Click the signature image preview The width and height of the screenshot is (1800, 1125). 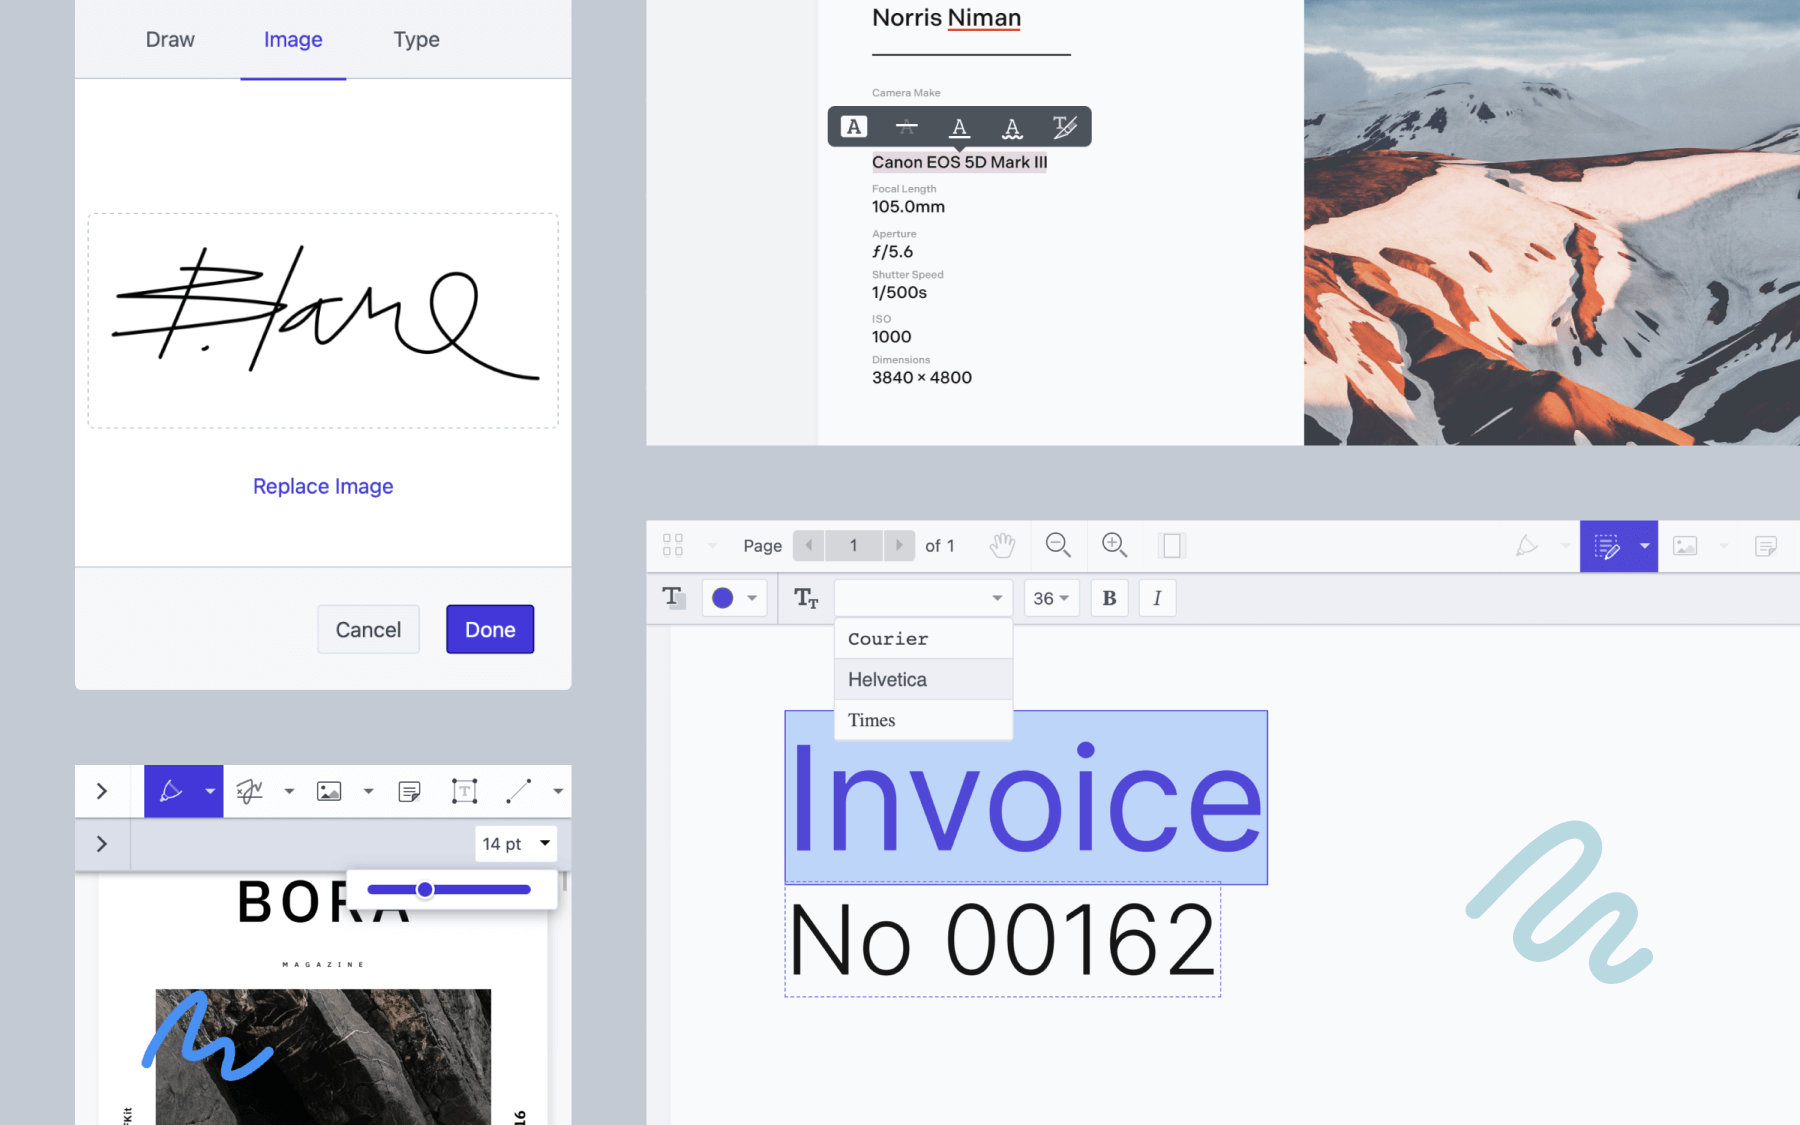323,320
